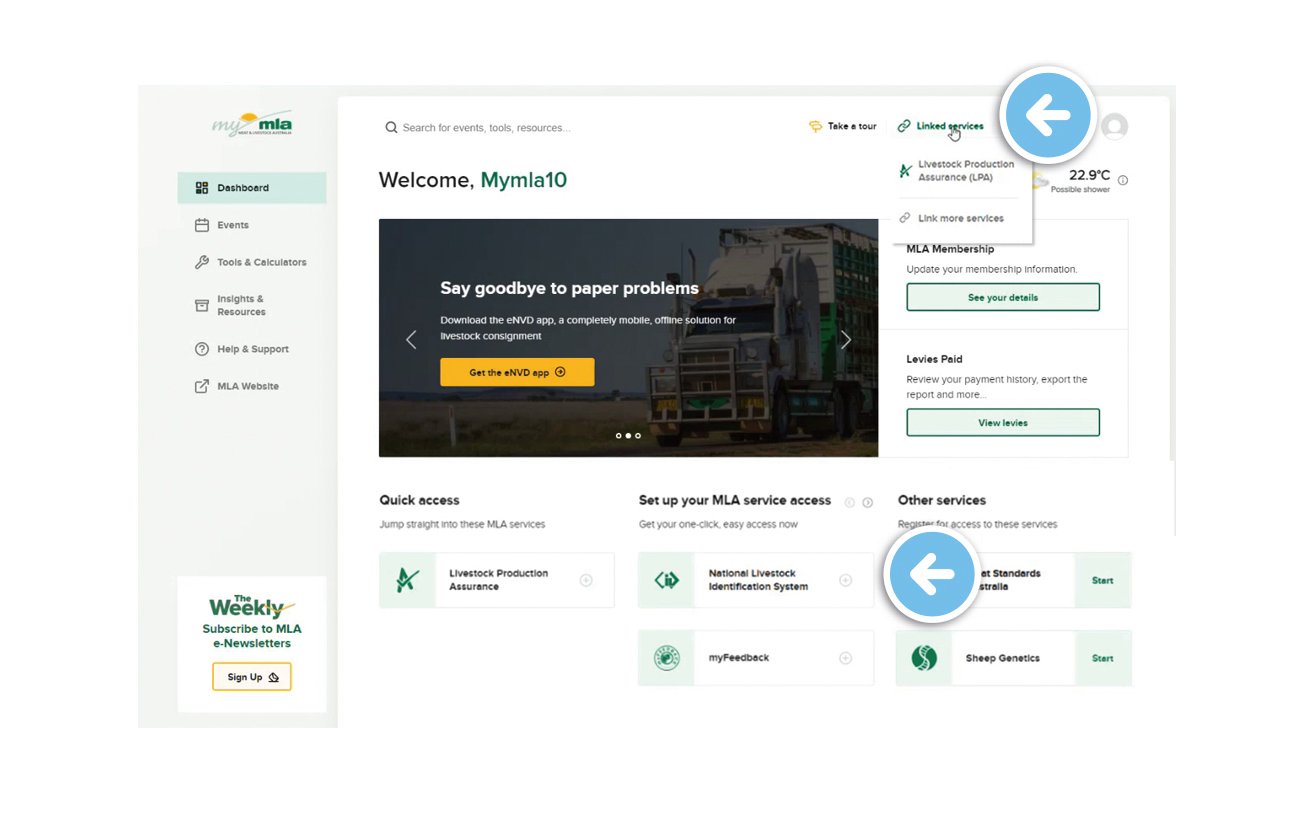Click the myMLA logo
The height and width of the screenshot is (813, 1314).
[x=252, y=123]
